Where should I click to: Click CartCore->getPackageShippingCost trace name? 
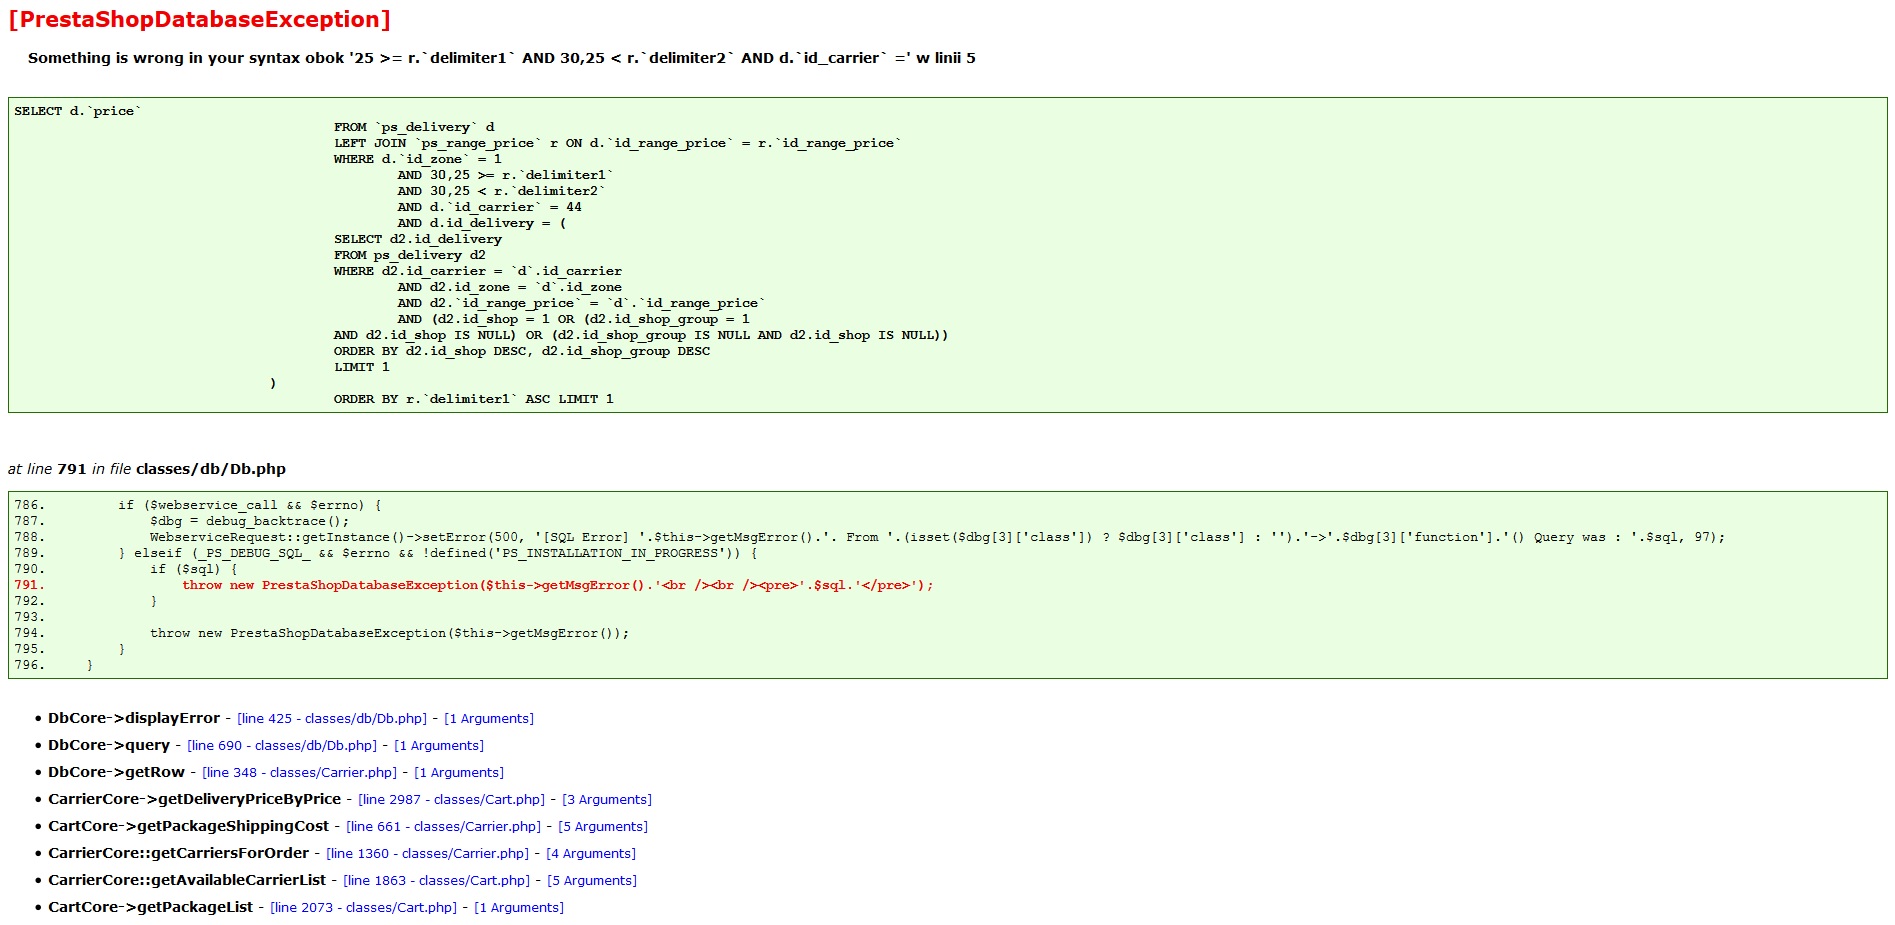point(188,826)
